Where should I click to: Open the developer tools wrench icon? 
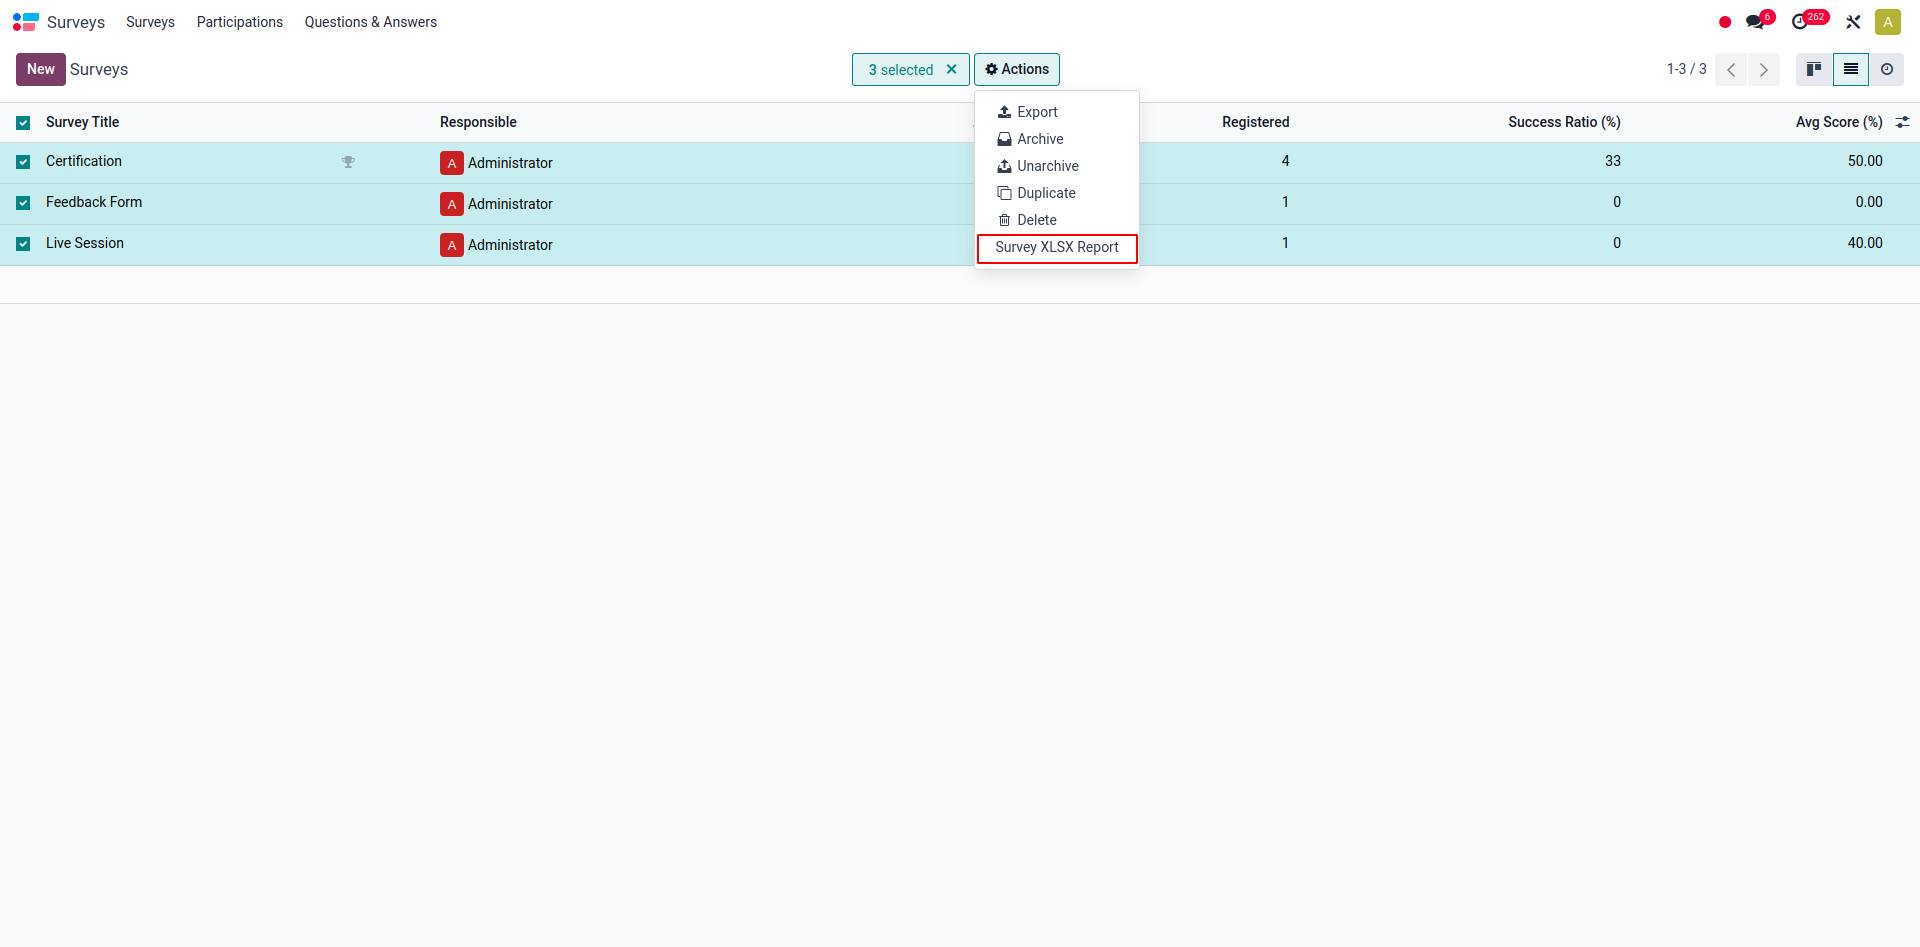(x=1853, y=22)
